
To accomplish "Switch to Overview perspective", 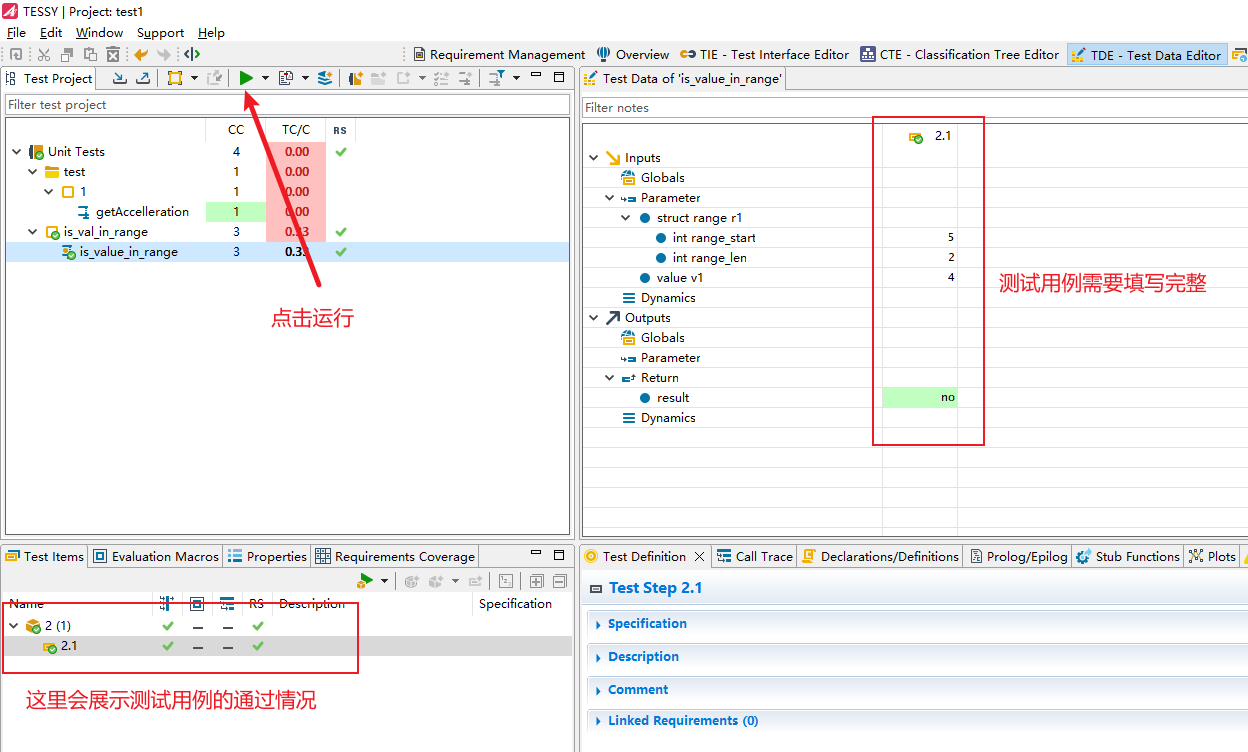I will pos(633,55).
